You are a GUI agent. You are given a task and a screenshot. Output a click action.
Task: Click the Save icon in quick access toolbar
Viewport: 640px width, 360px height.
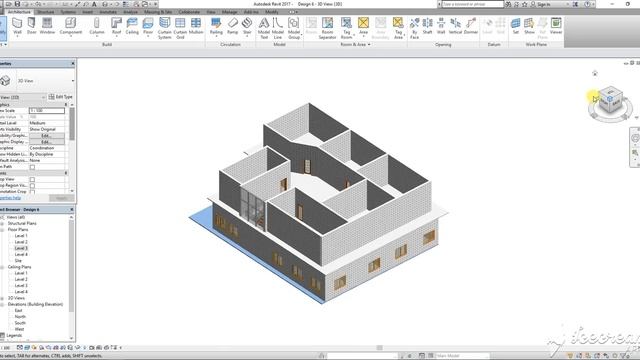[17, 4]
